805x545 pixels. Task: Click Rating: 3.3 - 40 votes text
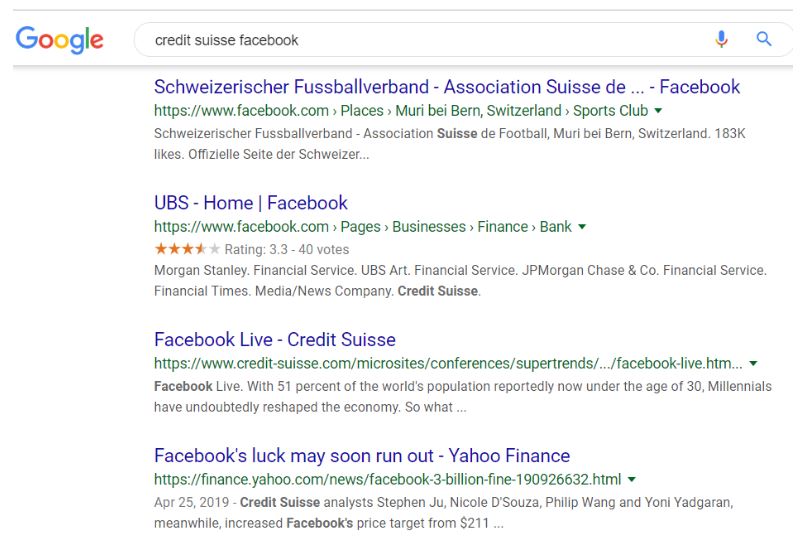(x=286, y=249)
